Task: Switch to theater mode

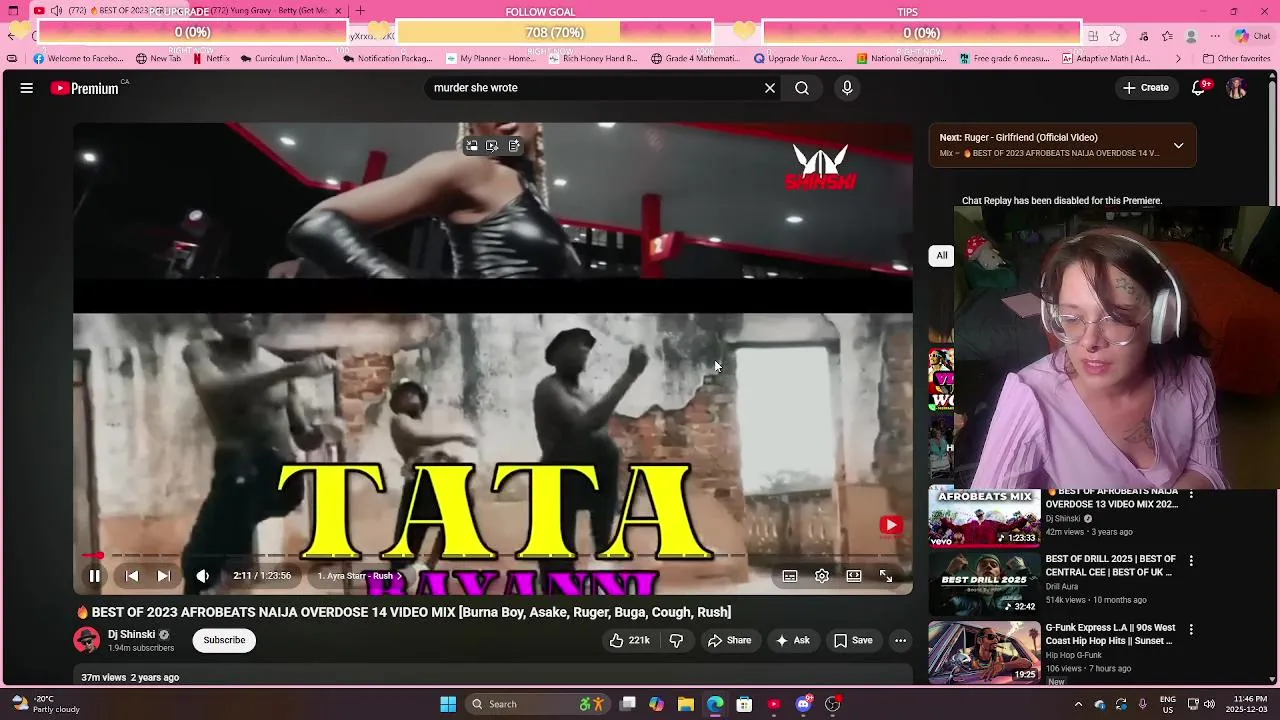Action: click(854, 576)
